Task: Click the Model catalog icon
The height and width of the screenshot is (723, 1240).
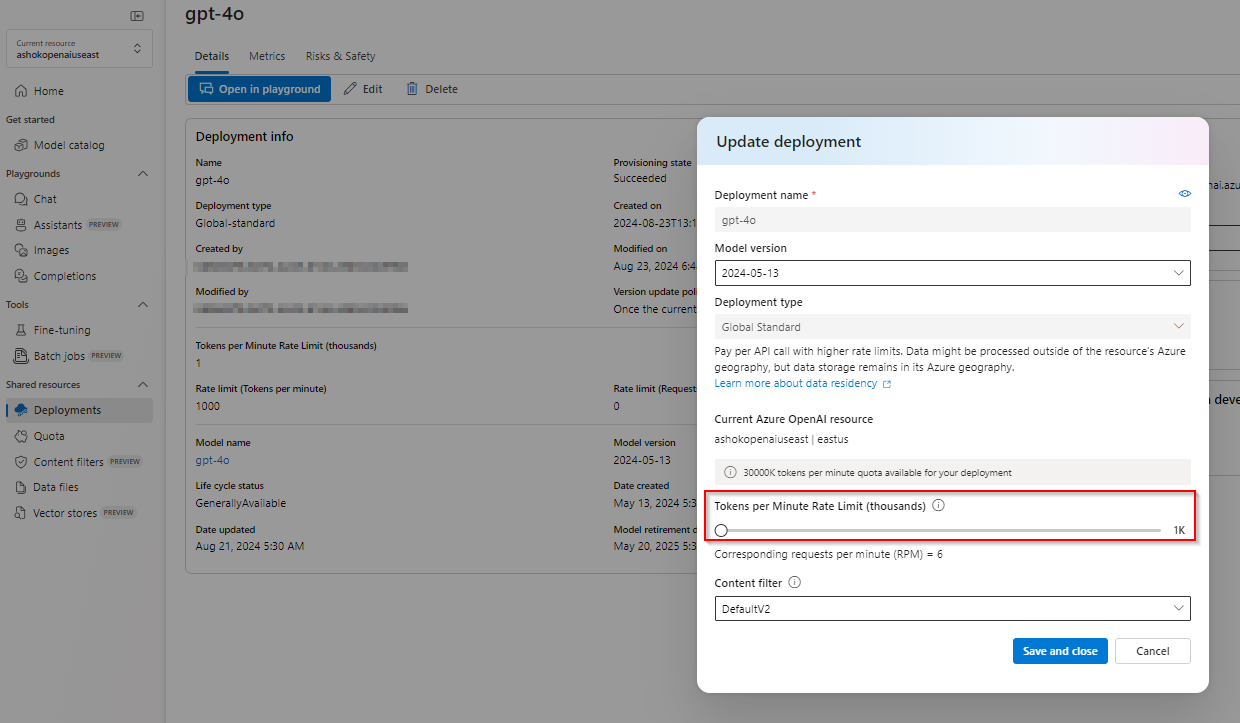Action: (21, 145)
